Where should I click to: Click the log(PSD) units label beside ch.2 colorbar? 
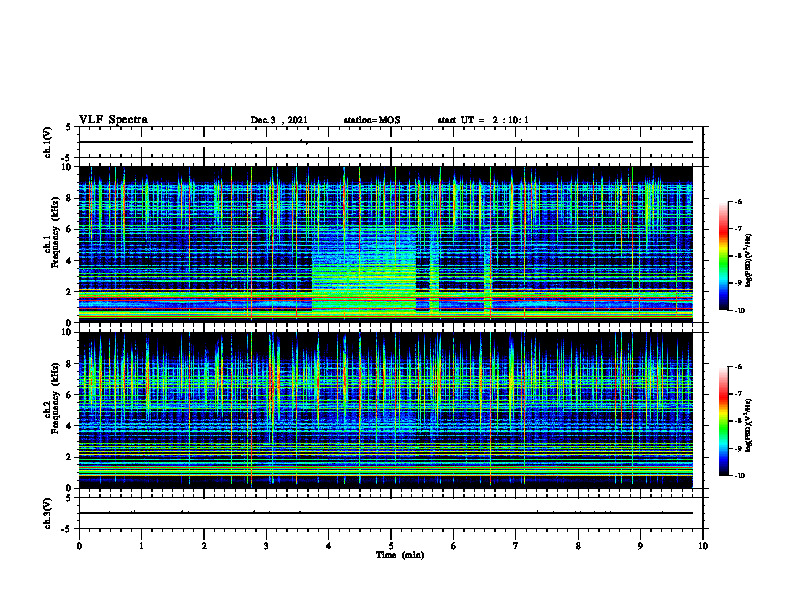(x=749, y=425)
